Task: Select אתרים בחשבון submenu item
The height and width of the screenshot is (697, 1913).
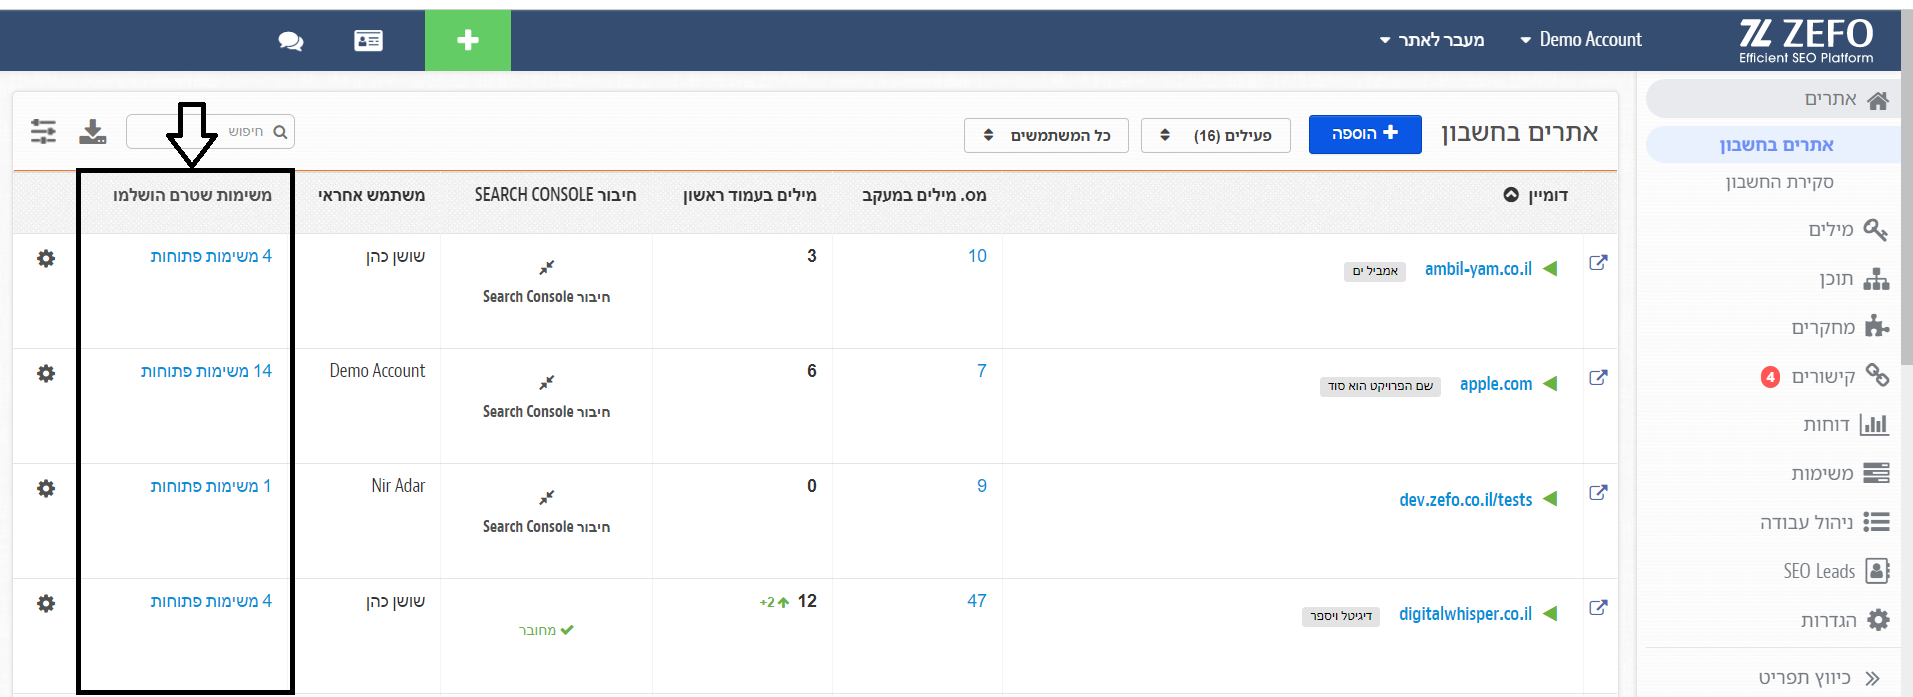Action: [1775, 145]
